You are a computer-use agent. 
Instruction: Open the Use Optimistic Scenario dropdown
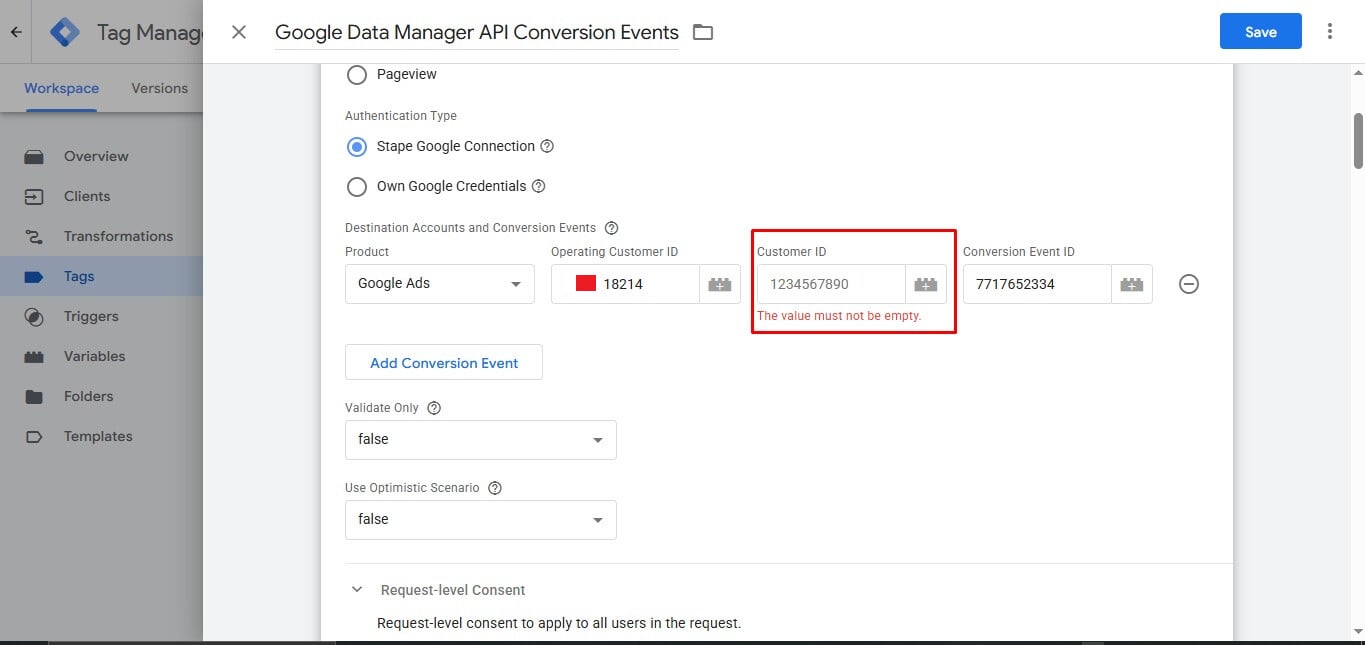[x=481, y=520]
